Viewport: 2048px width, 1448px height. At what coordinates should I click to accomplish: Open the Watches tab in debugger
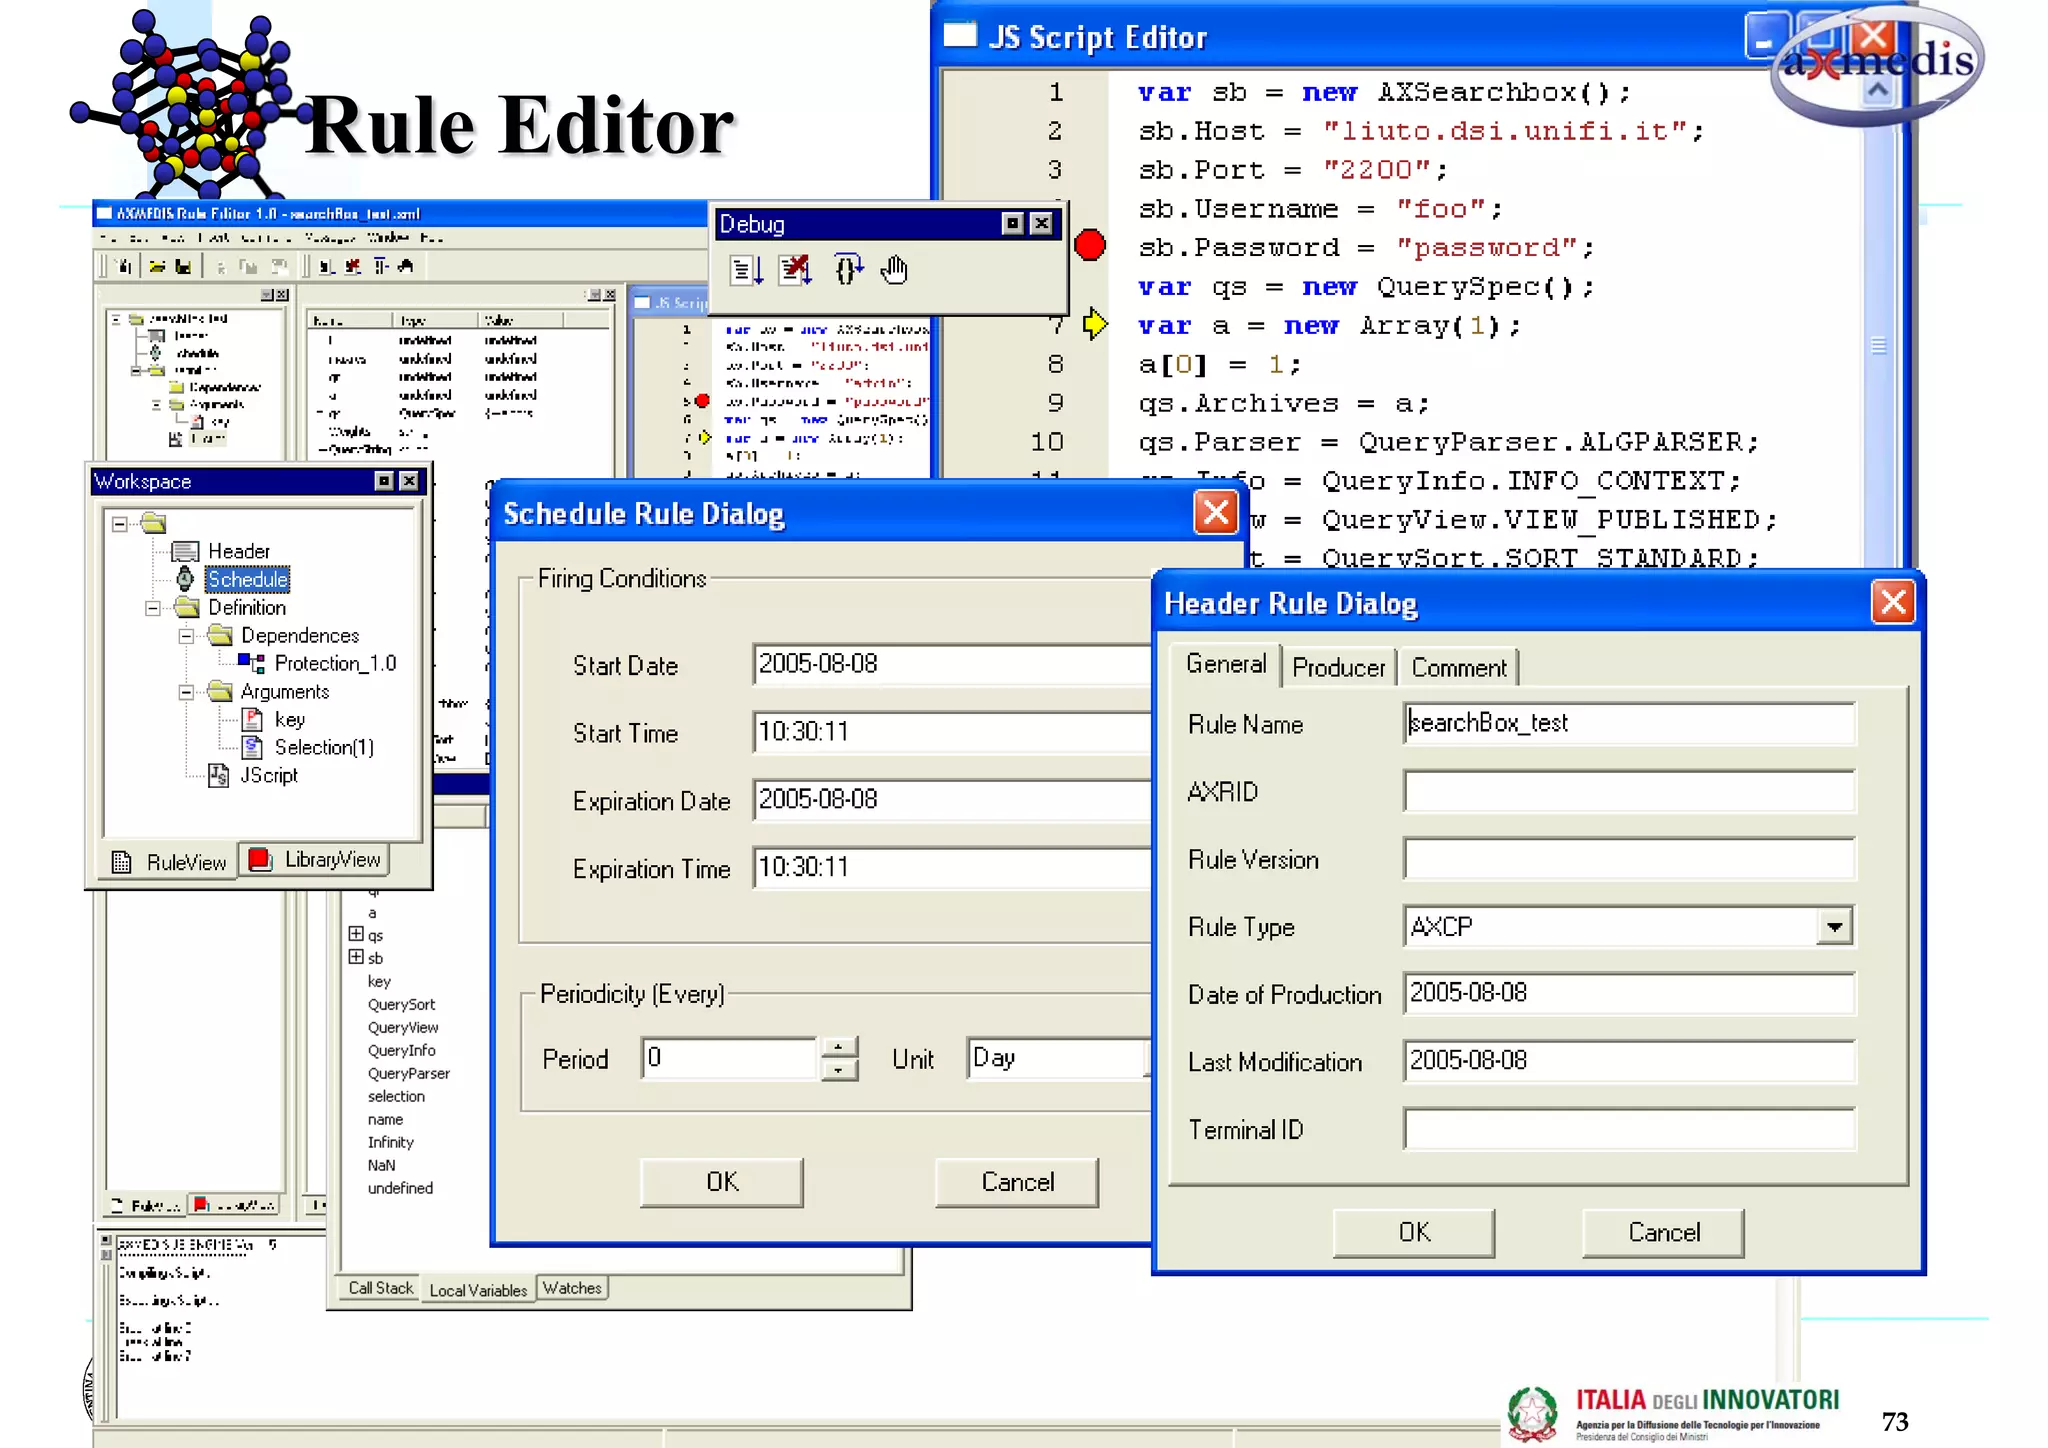click(572, 1288)
